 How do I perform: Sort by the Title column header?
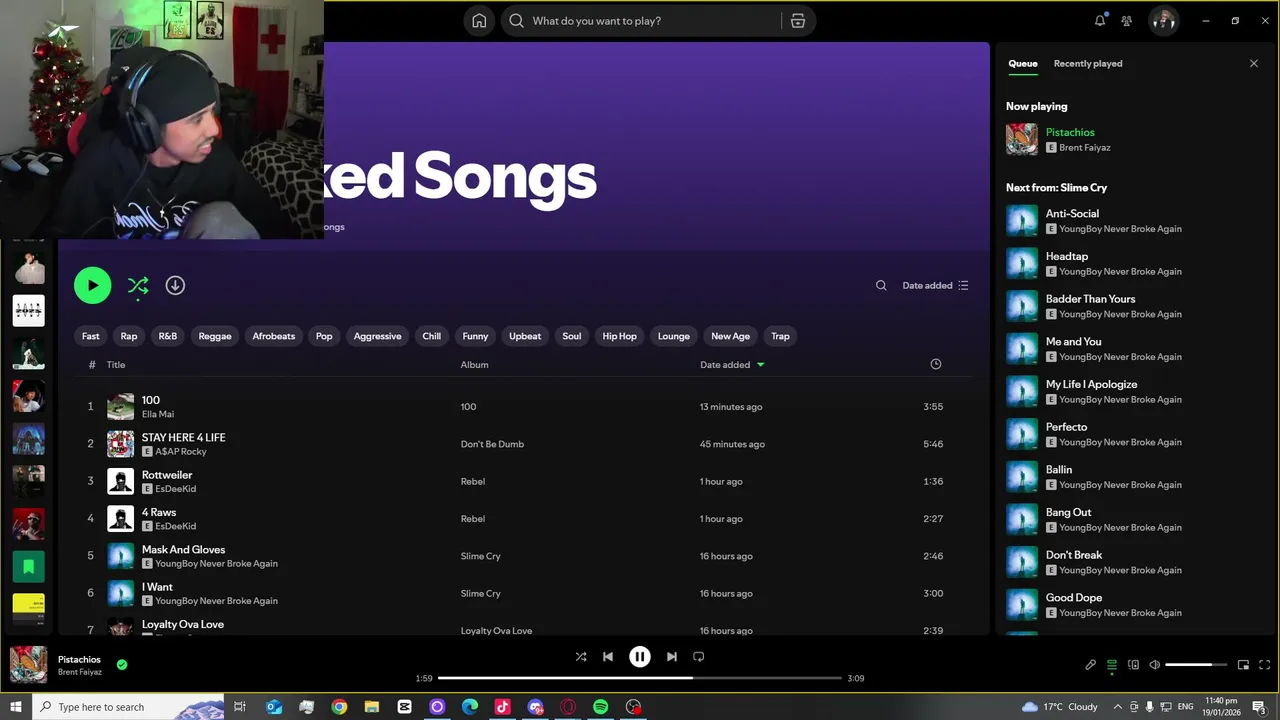click(x=116, y=365)
